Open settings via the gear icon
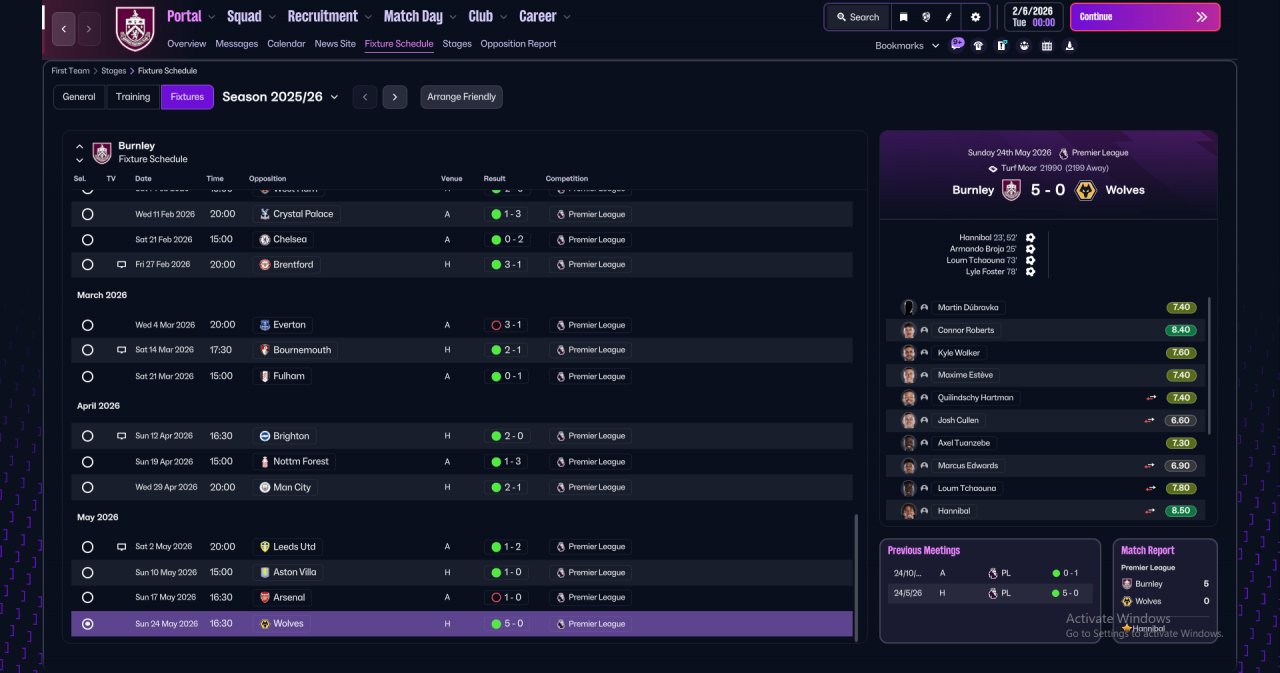1280x673 pixels. pos(975,17)
